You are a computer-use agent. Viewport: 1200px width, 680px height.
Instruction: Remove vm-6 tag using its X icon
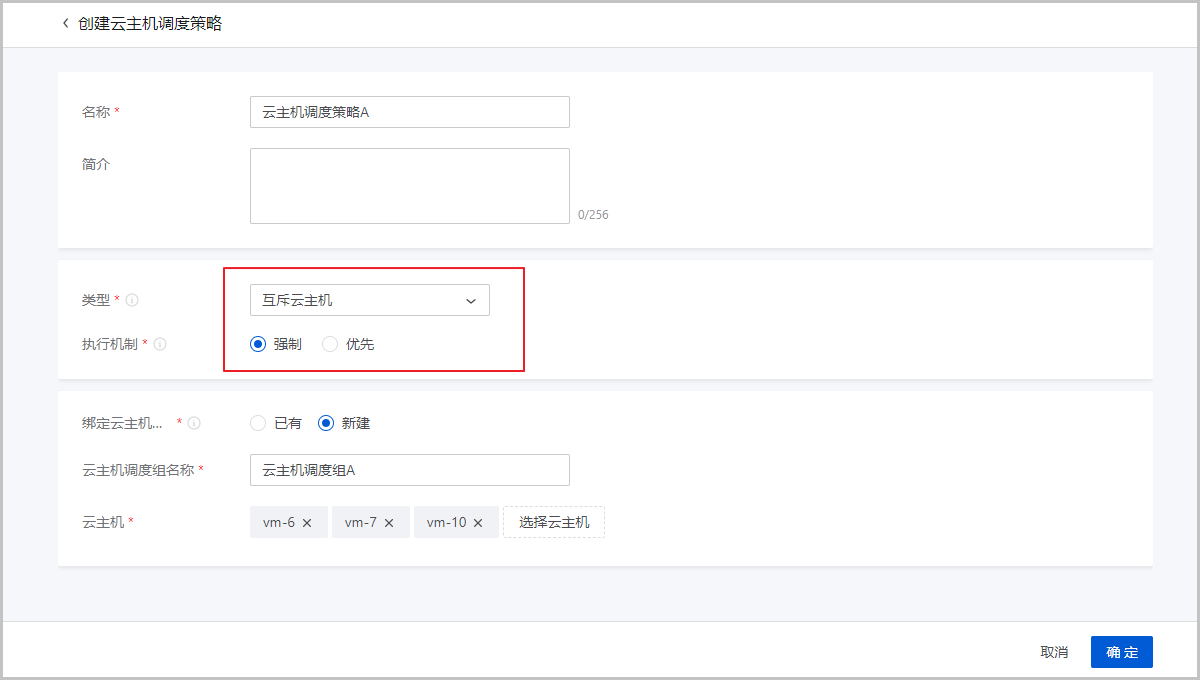307,522
